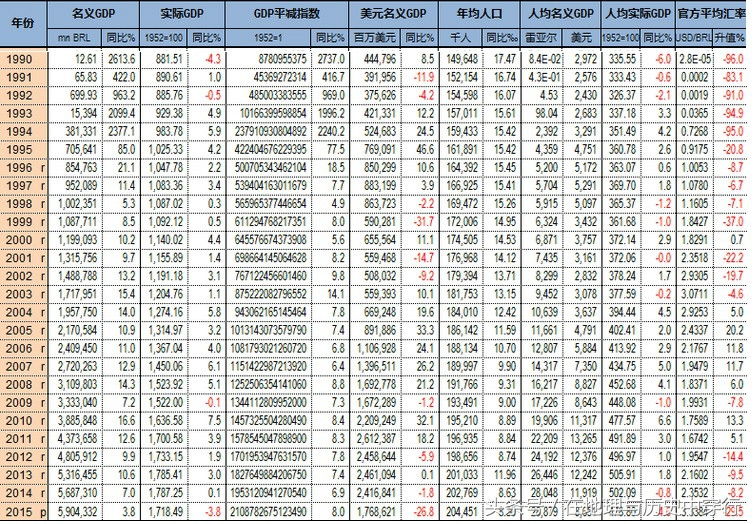Select the 名义GDP header cell
753x524 pixels.
tap(94, 14)
